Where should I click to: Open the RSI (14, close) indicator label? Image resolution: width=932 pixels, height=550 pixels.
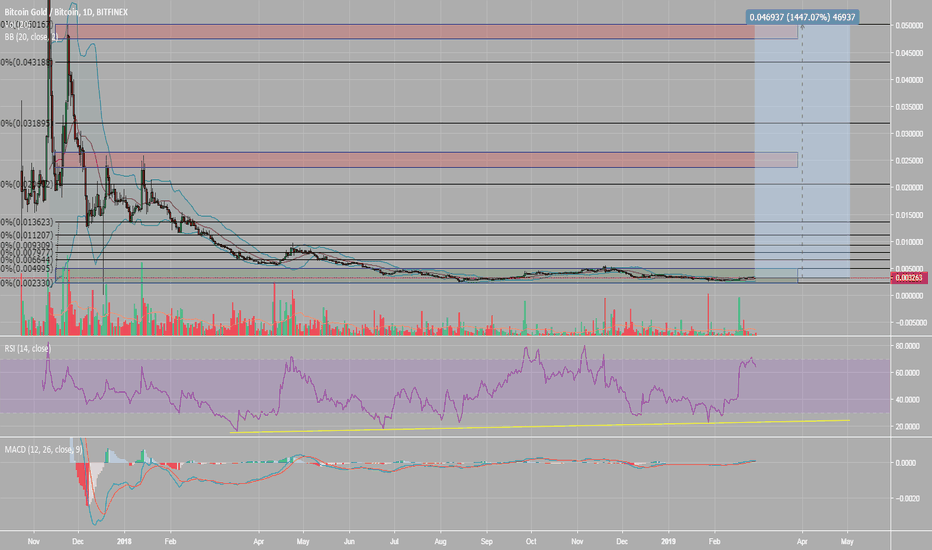pos(28,348)
